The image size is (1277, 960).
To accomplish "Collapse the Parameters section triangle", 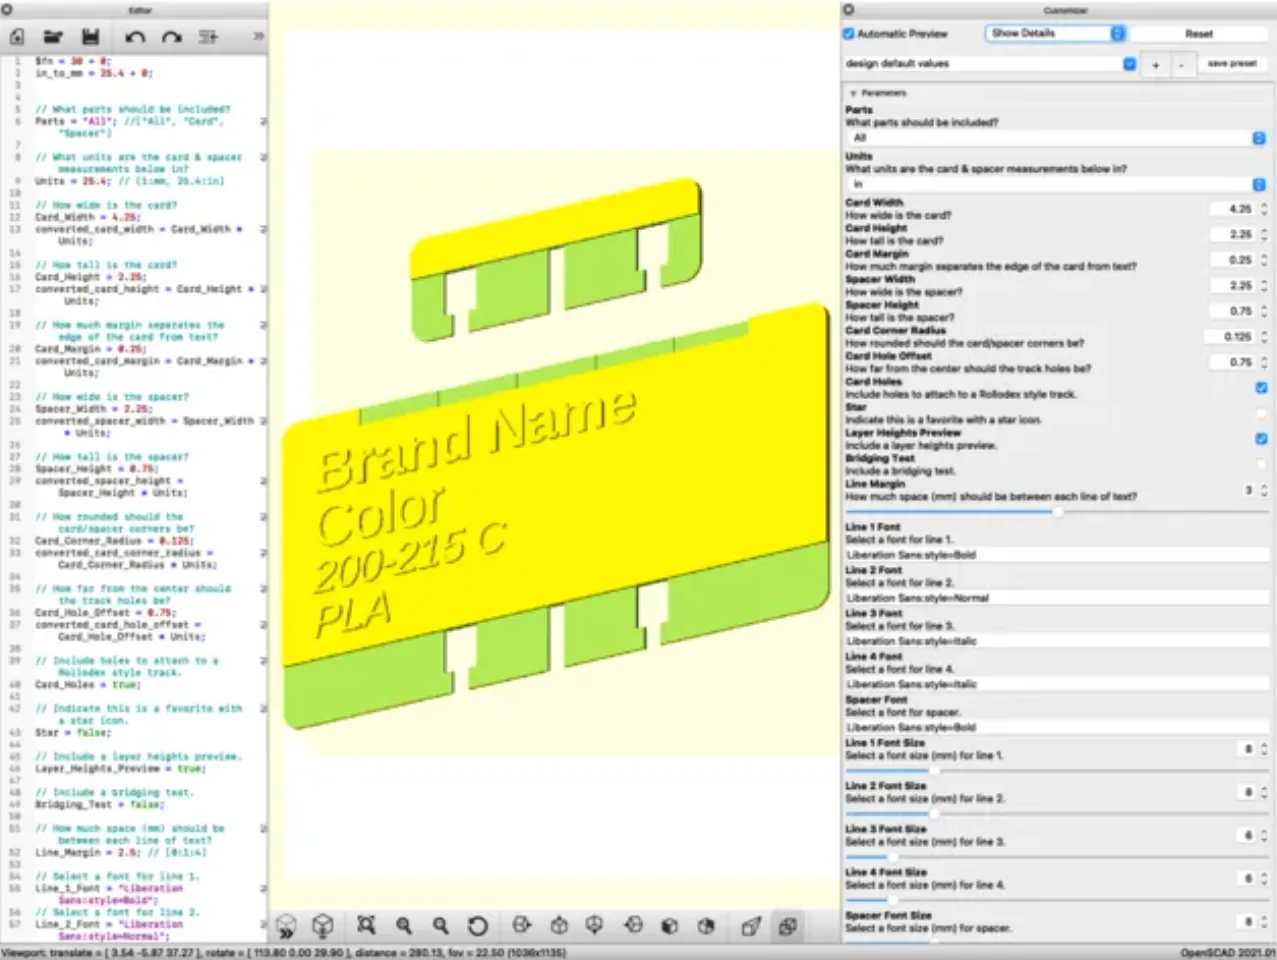I will pos(853,93).
